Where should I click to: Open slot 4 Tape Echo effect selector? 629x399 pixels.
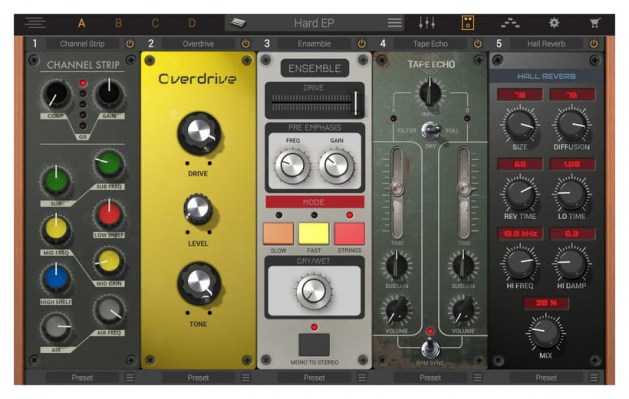[x=430, y=44]
